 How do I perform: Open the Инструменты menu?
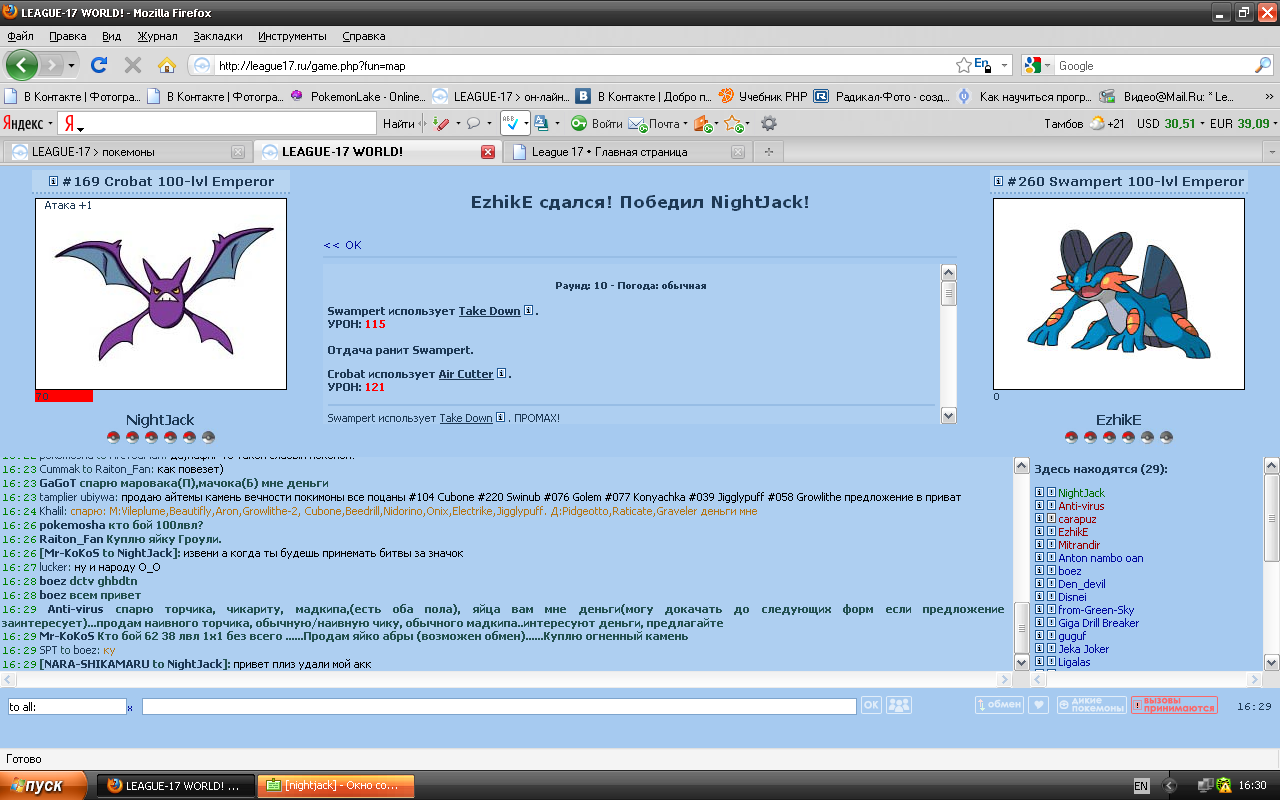(x=292, y=36)
